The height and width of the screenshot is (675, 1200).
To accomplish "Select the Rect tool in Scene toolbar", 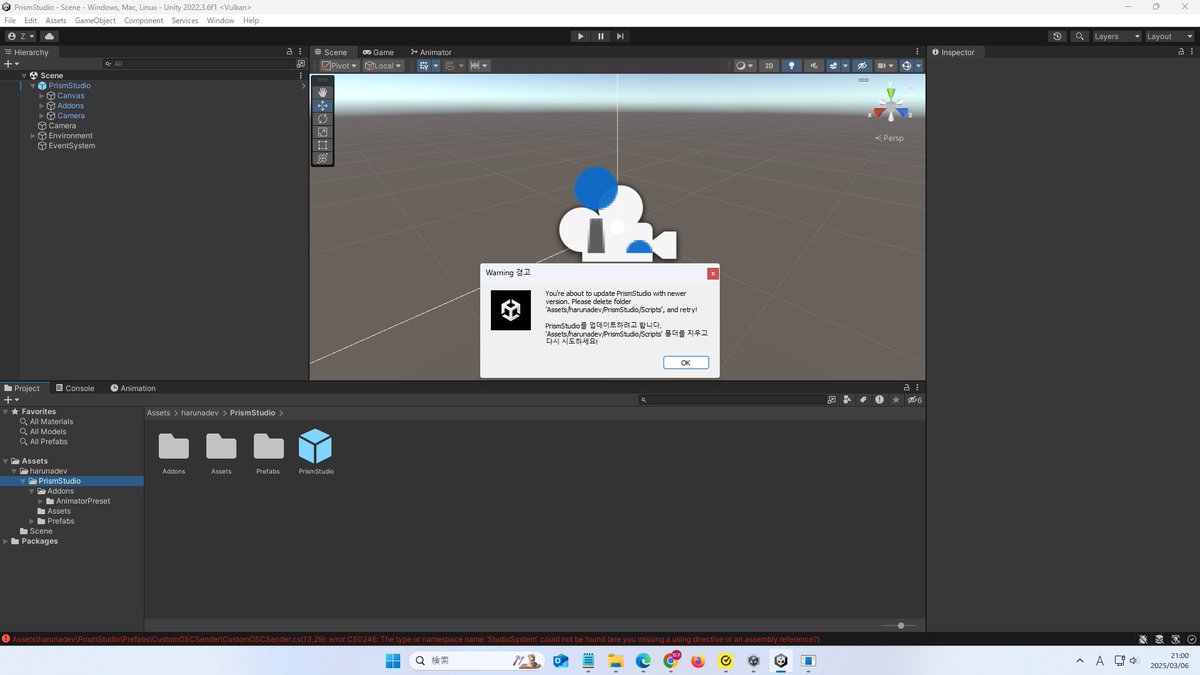I will click(x=322, y=145).
